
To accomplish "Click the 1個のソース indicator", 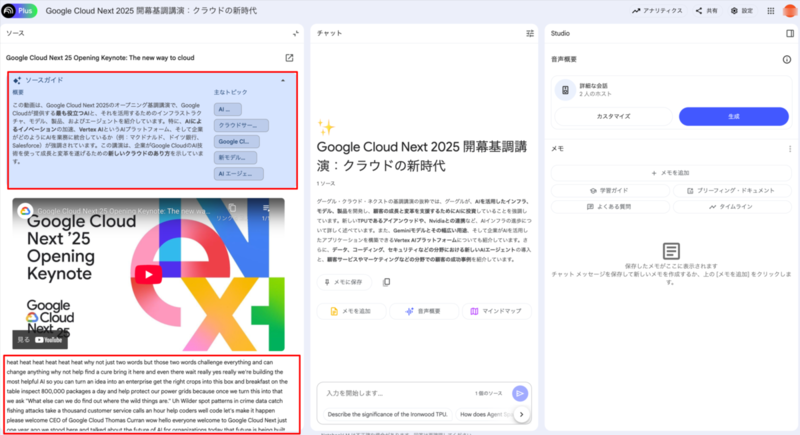I will 488,393.
